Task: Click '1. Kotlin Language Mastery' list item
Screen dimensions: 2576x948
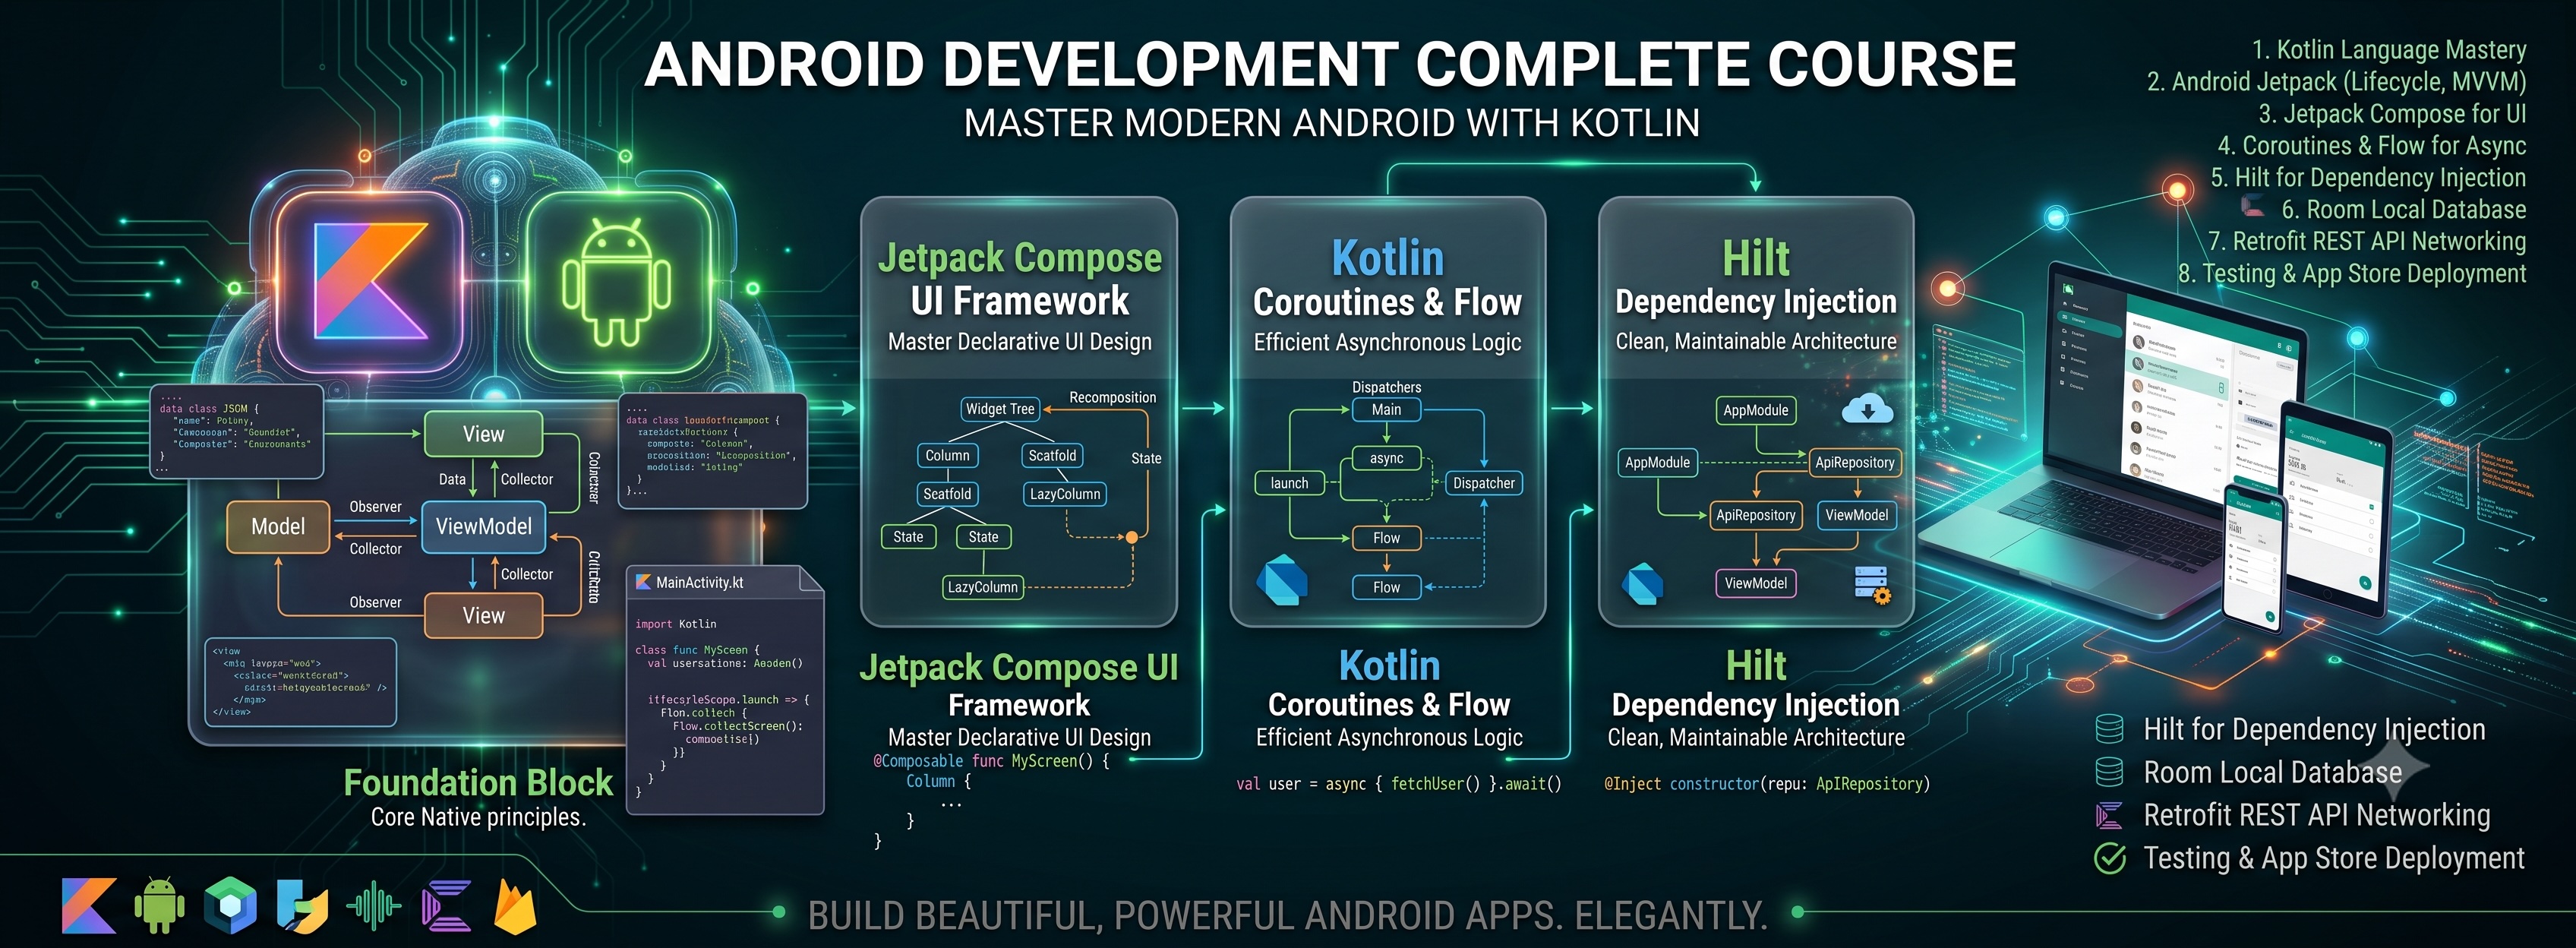Action: [2389, 50]
